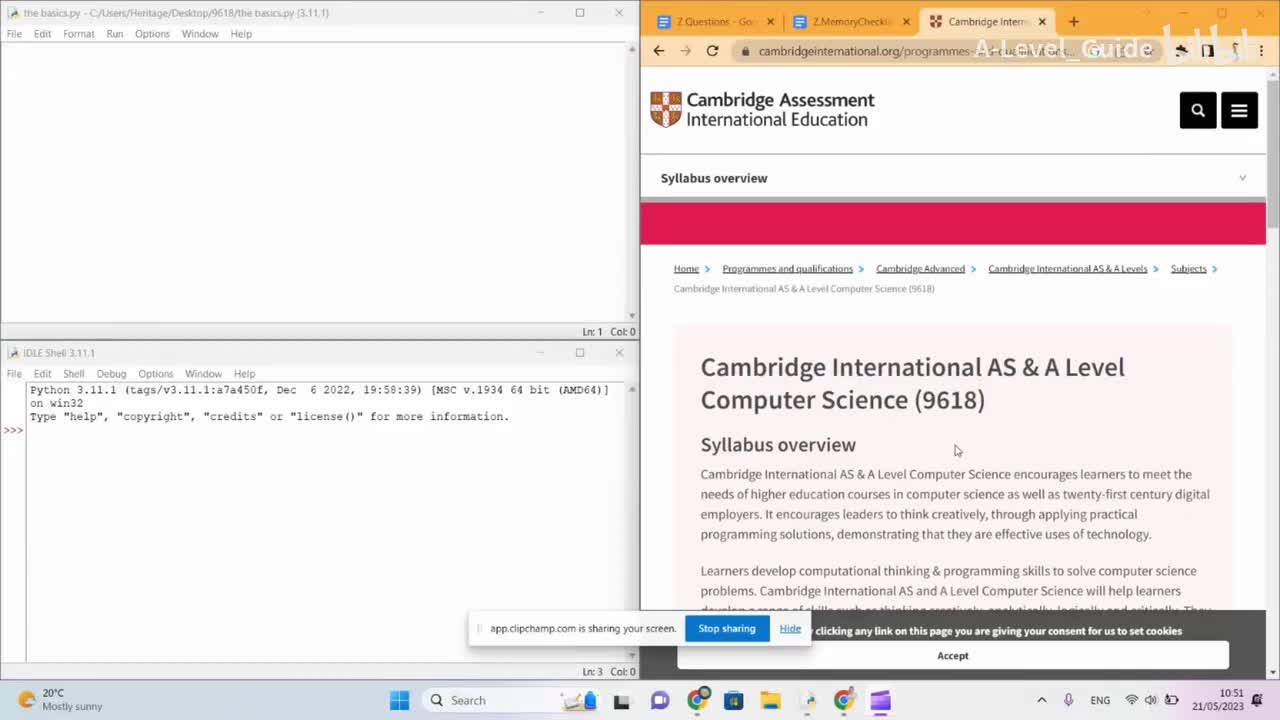Open the battery tray icon
Image resolution: width=1280 pixels, height=720 pixels.
tap(1171, 700)
